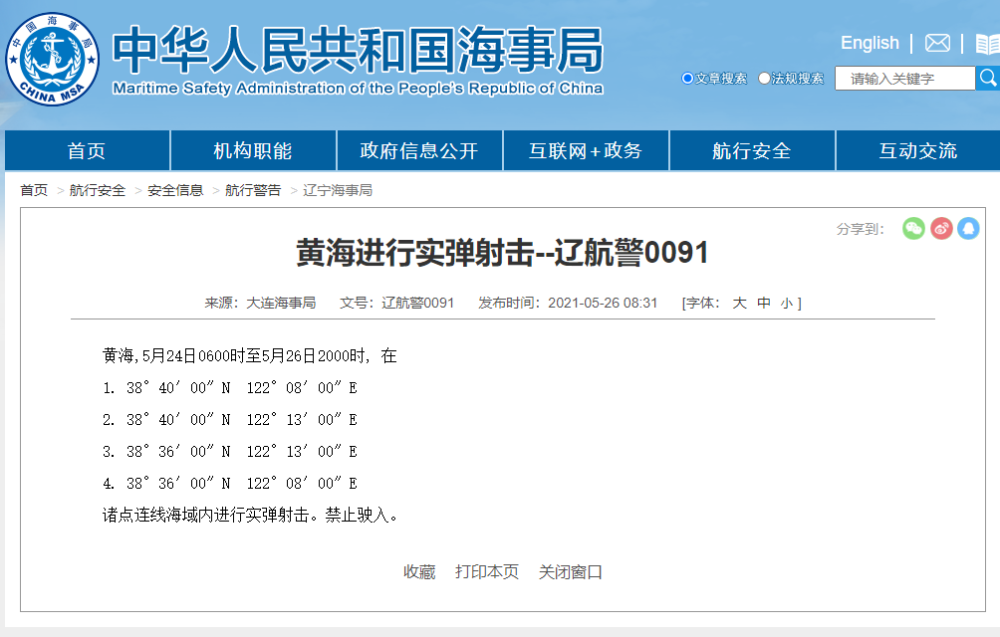1000x637 pixels.
Task: Select the 文章搜索 radio option
Action: pos(686,77)
